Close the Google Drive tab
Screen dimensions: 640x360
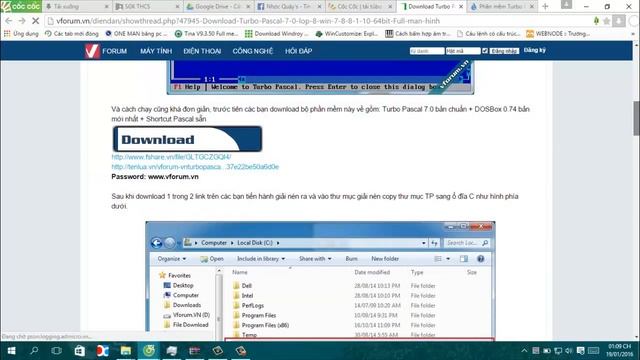coord(248,7)
